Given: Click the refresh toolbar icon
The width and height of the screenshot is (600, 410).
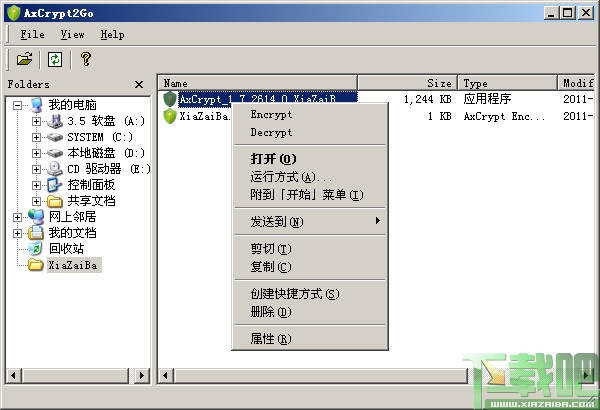Looking at the screenshot, I should point(55,59).
